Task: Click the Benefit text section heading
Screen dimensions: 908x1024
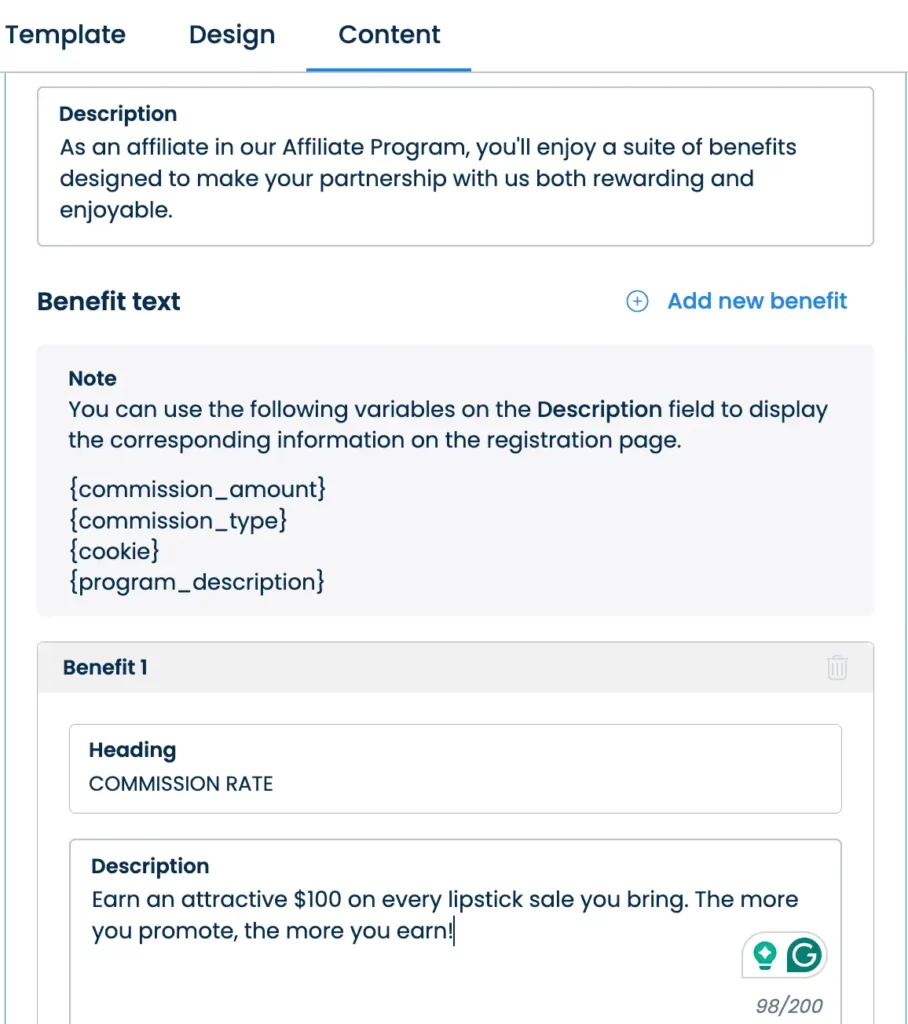Action: pyautogui.click(x=109, y=301)
